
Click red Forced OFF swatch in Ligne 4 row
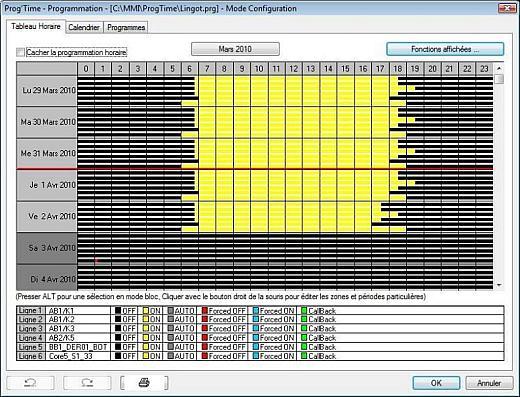click(205, 338)
